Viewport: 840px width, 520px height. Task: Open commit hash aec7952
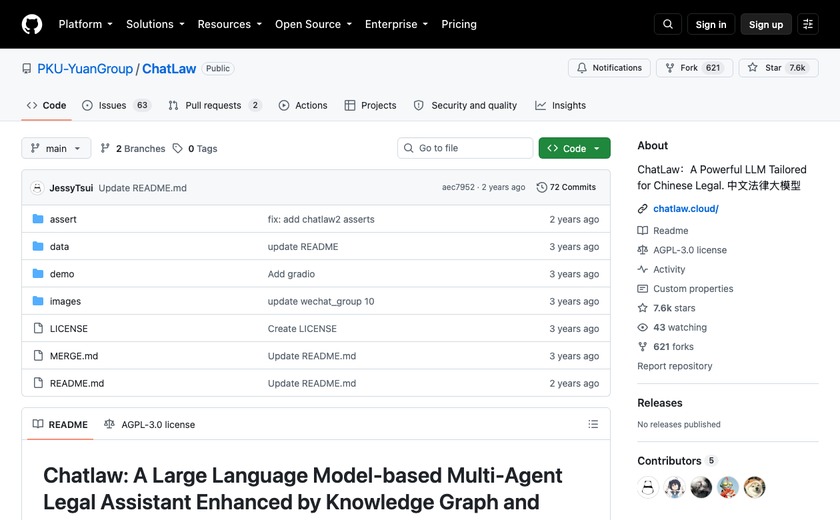pyautogui.click(x=458, y=187)
